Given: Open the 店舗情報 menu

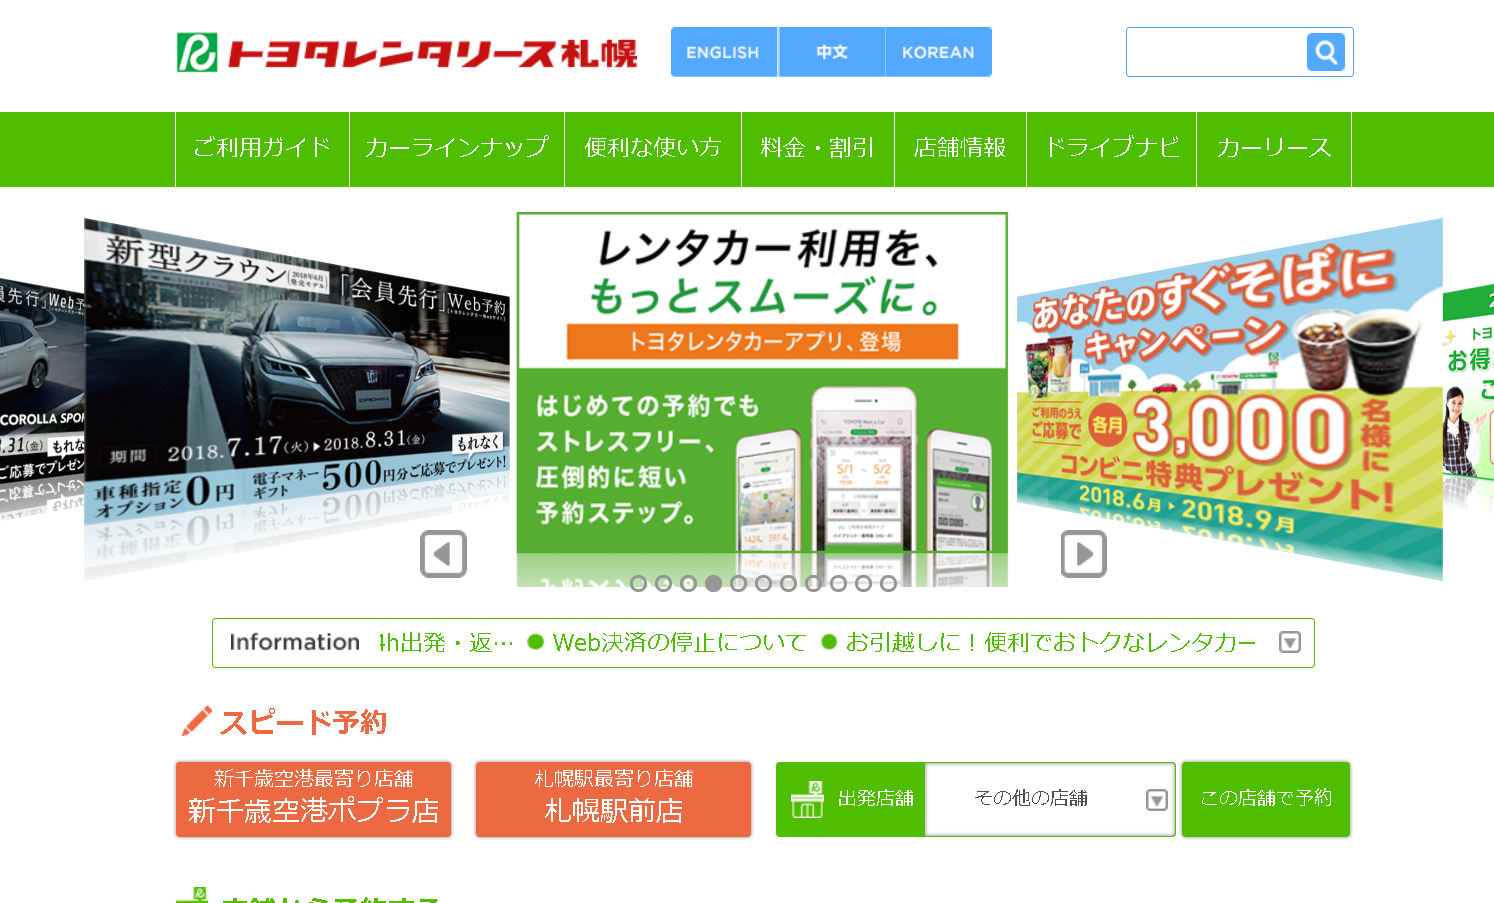Looking at the screenshot, I should pos(960,149).
